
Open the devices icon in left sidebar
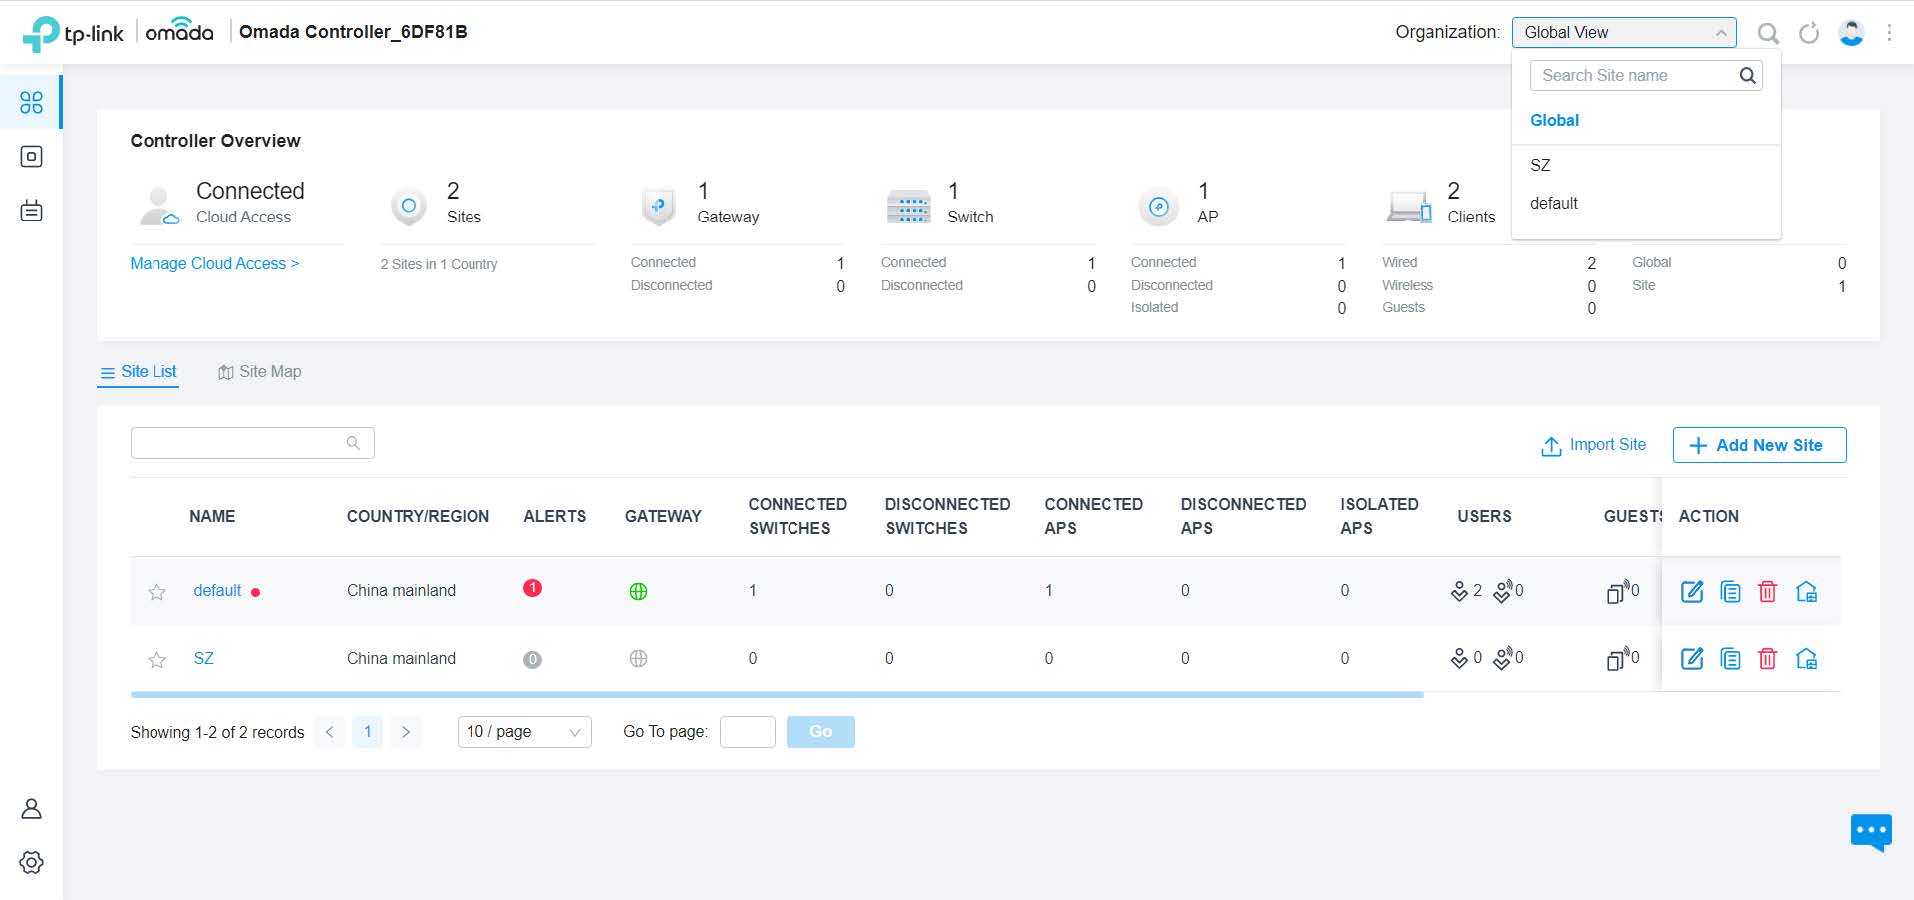31,157
